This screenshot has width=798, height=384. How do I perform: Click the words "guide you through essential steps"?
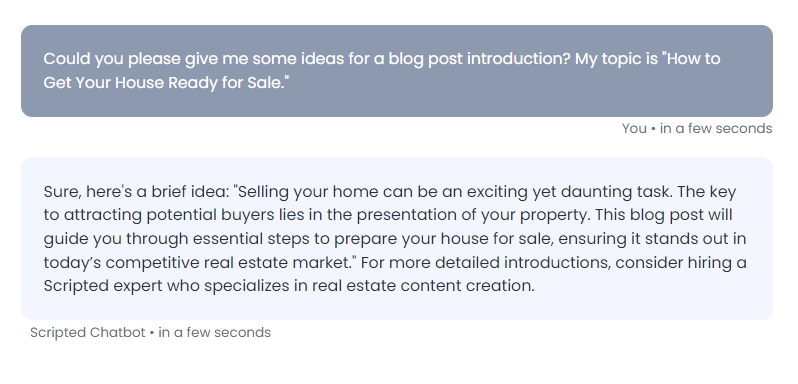pyautogui.click(x=180, y=239)
